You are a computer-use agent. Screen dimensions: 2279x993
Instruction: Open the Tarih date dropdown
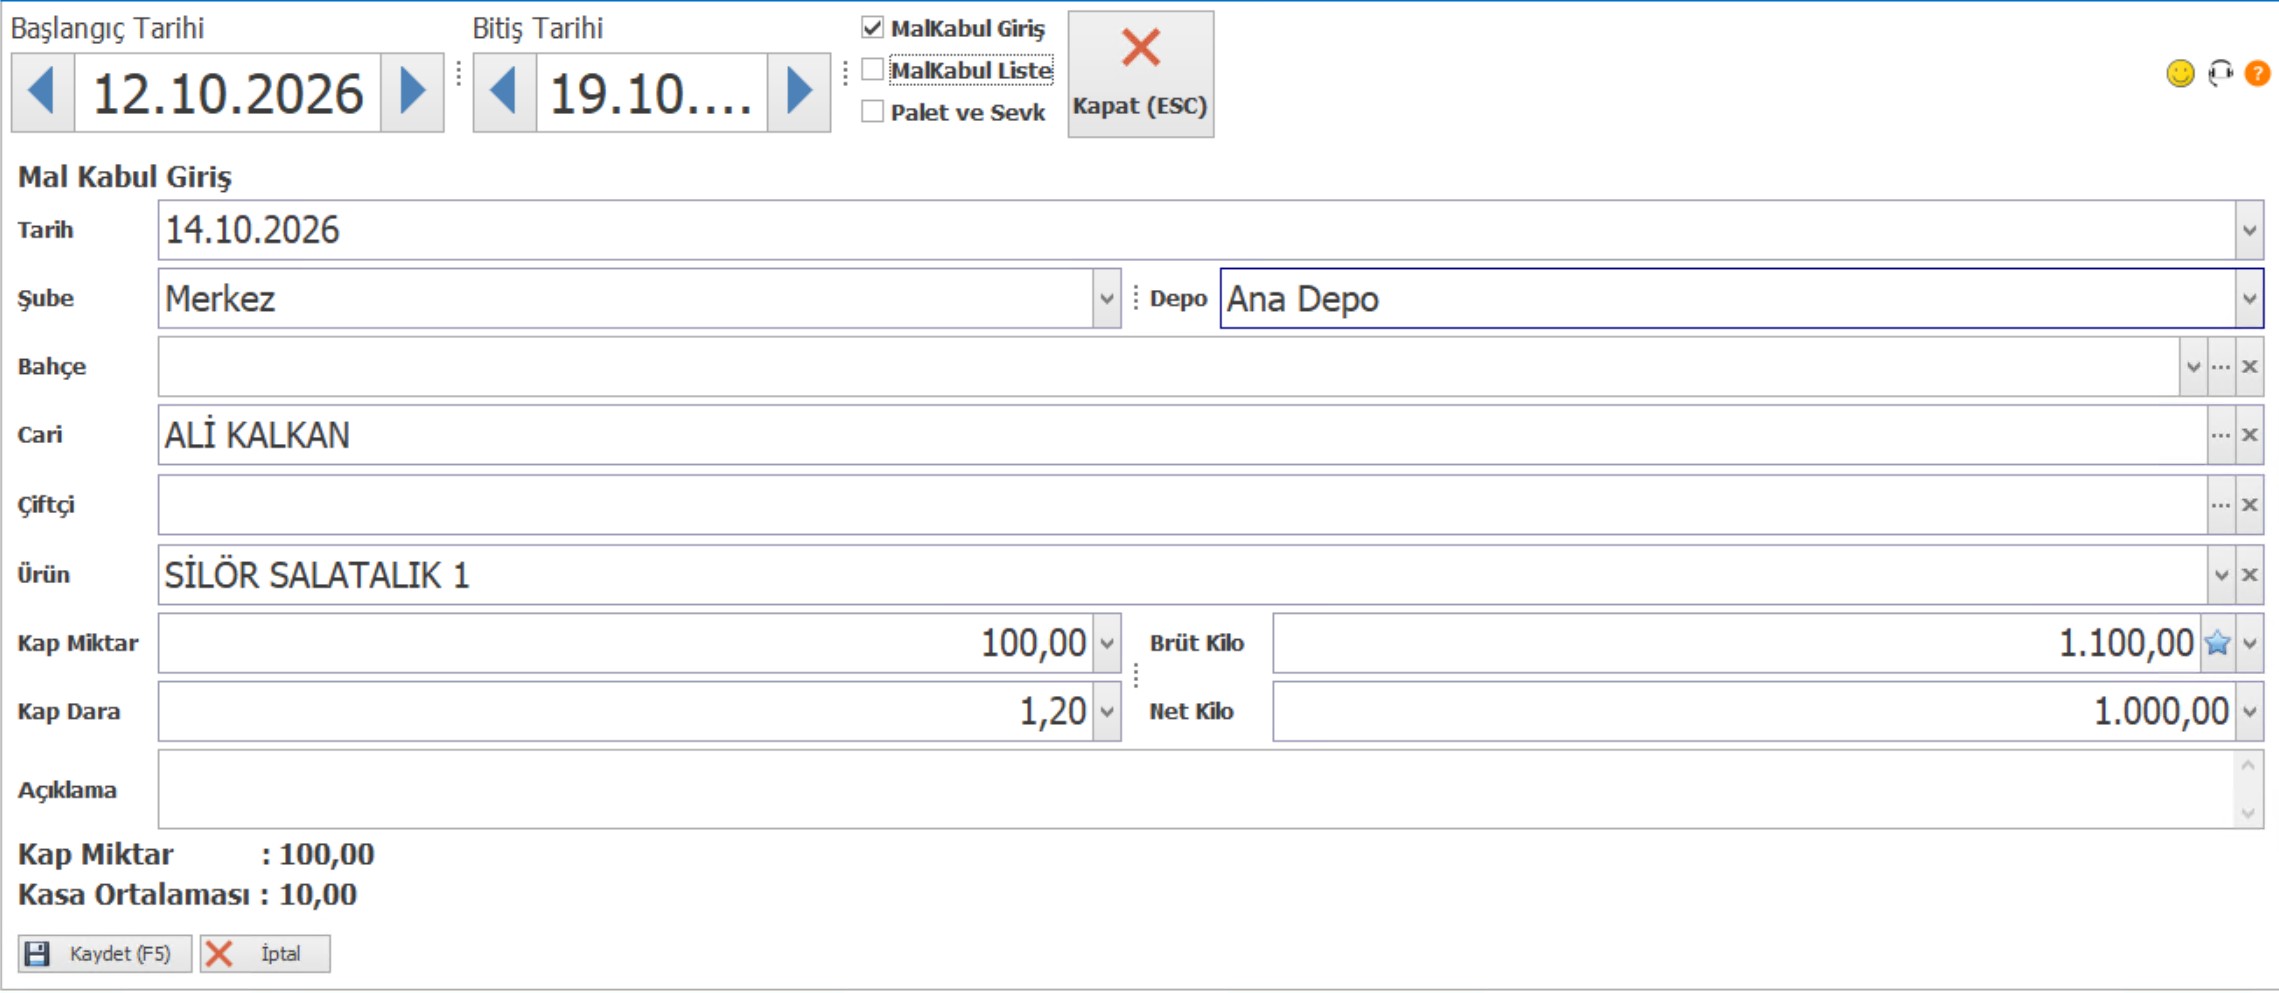point(2249,230)
